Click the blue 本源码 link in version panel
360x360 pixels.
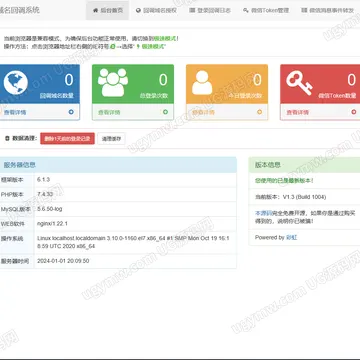263,213
